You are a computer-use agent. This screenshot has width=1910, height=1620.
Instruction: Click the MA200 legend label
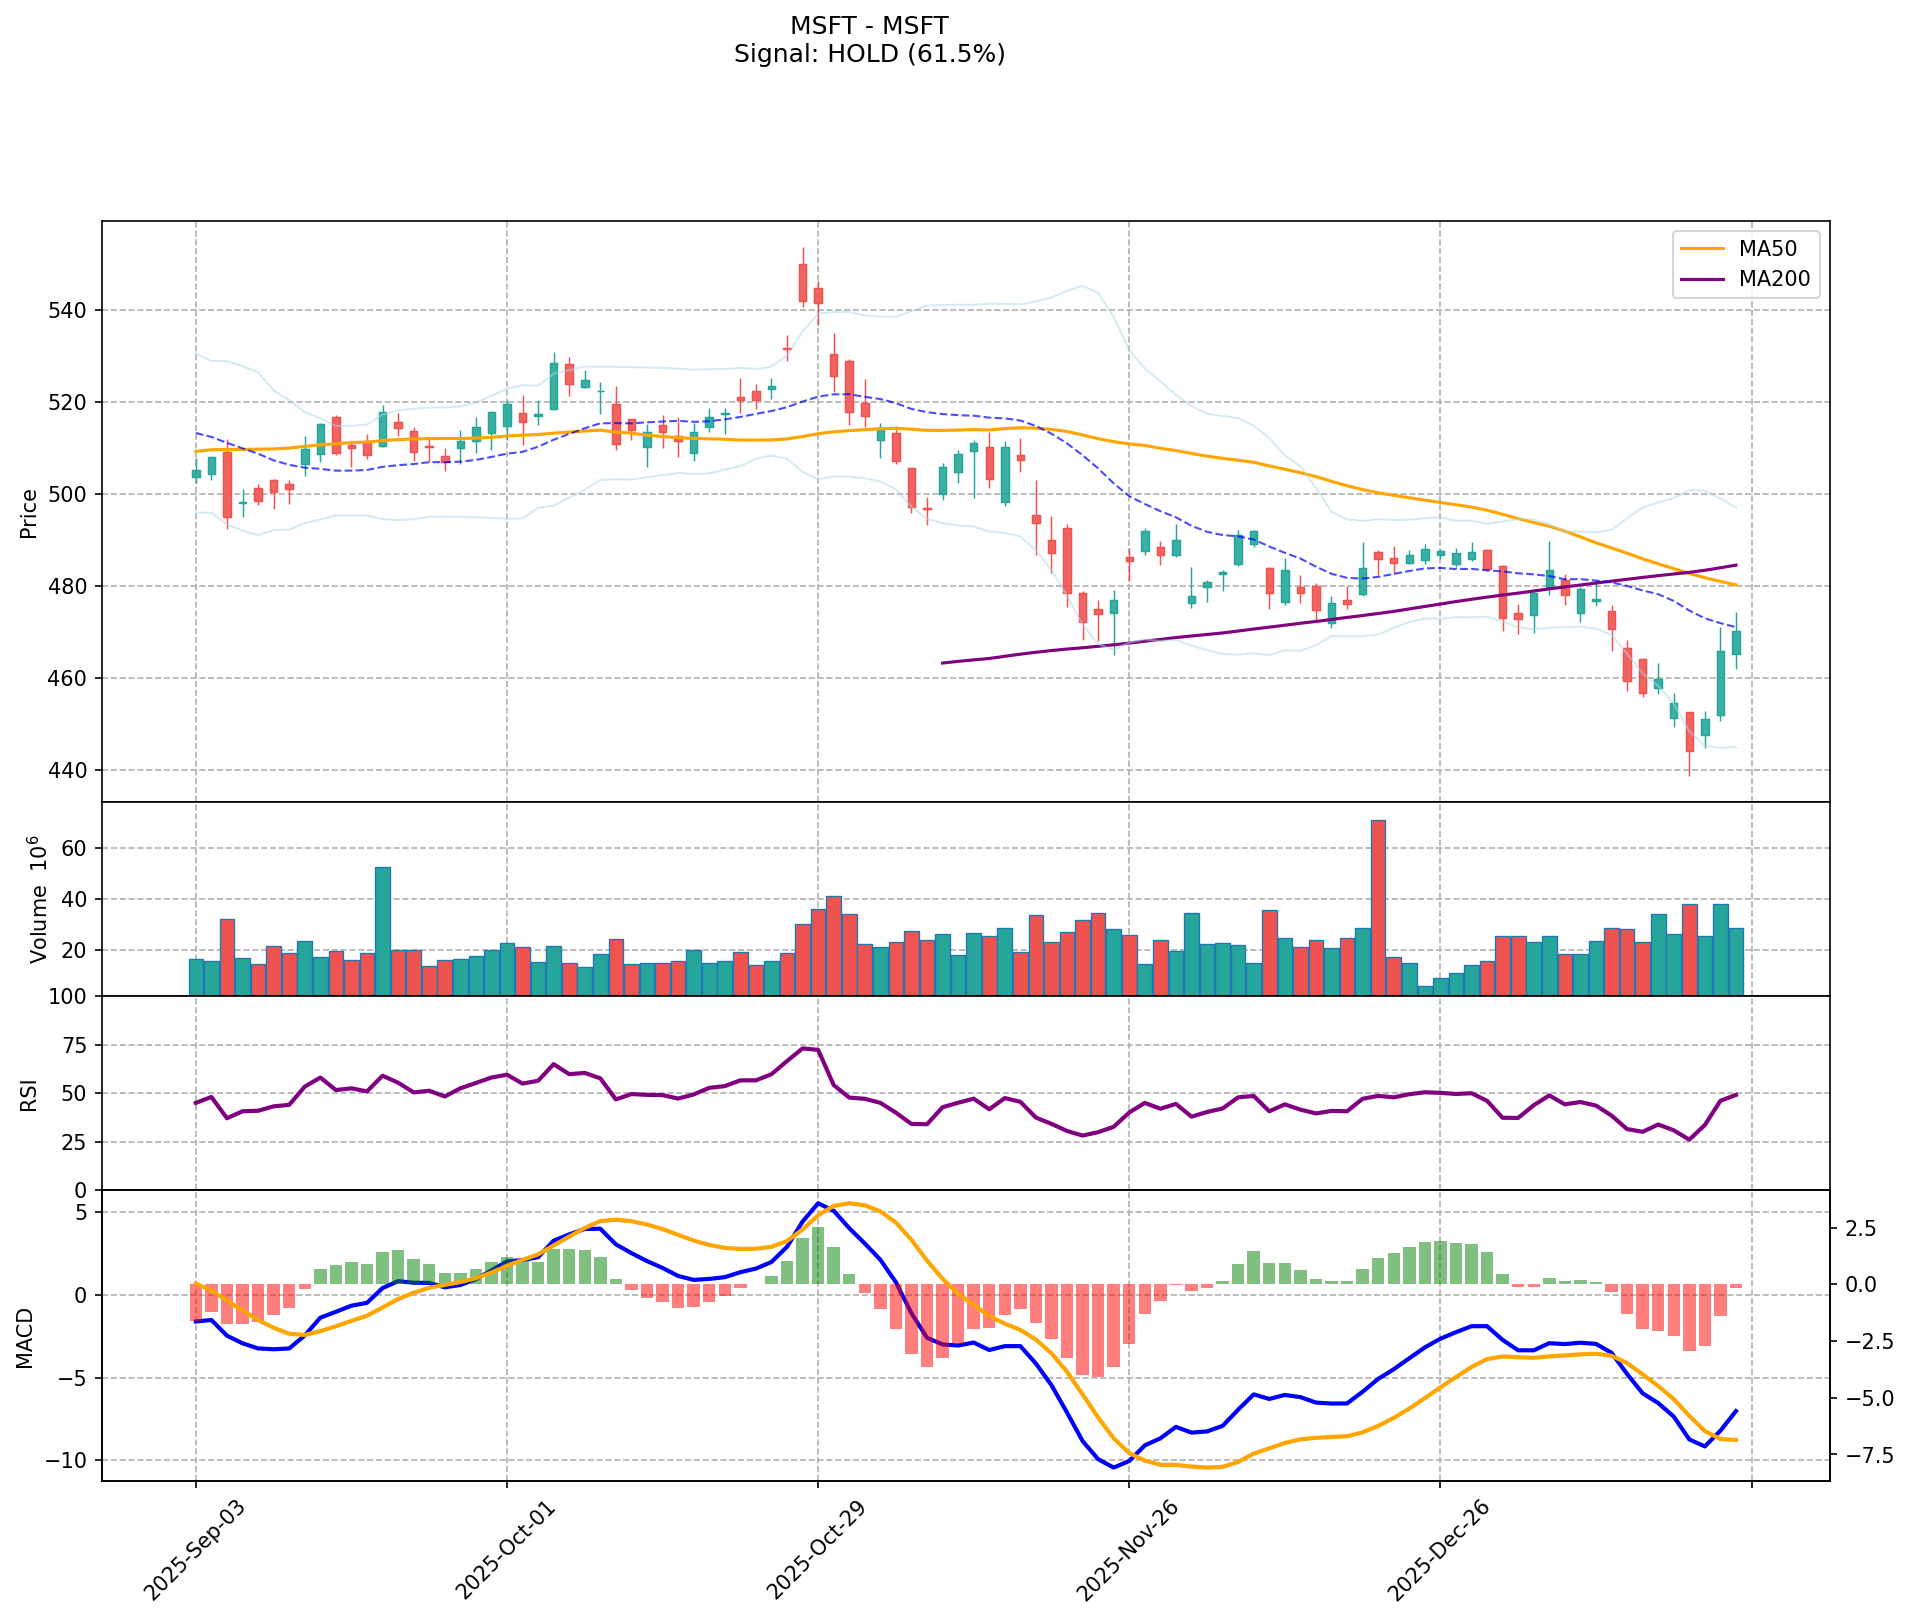pos(1774,280)
